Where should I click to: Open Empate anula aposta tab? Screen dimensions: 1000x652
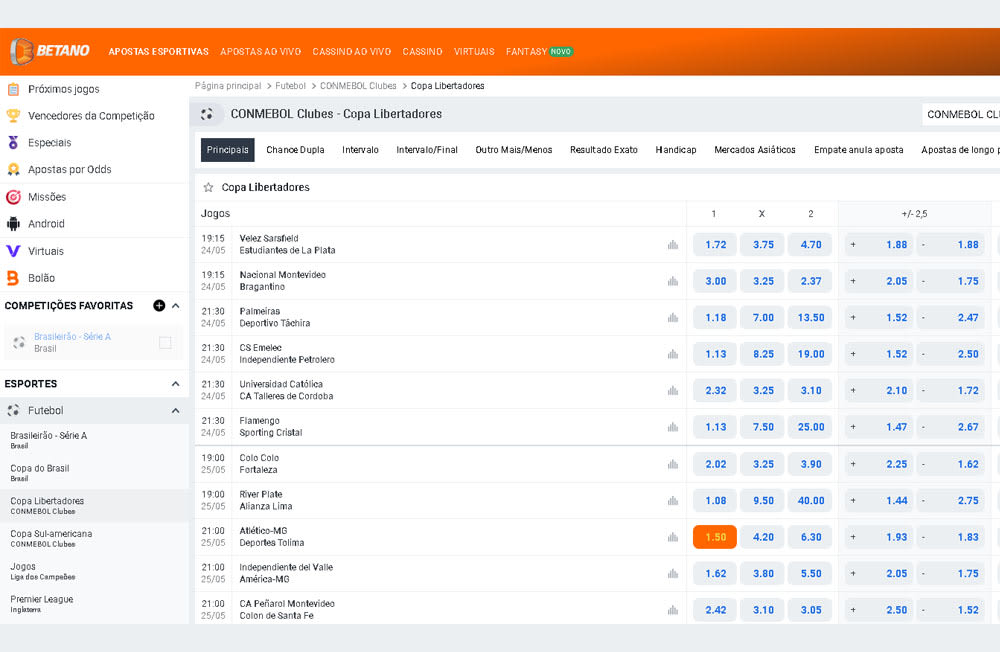(x=858, y=150)
